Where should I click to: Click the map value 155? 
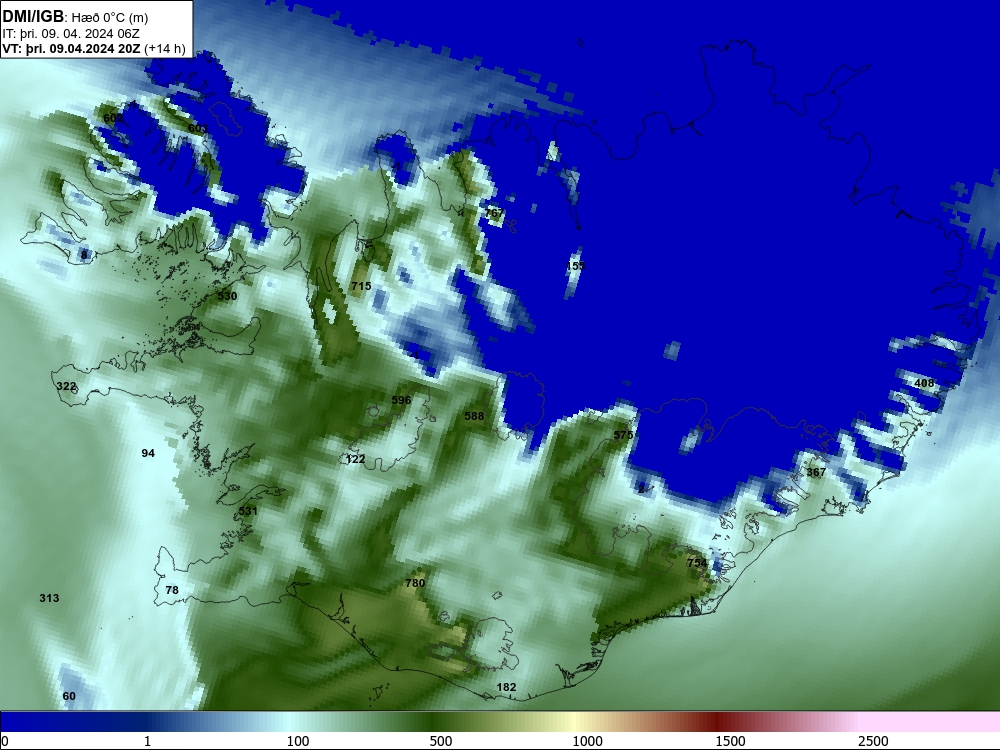click(x=575, y=266)
